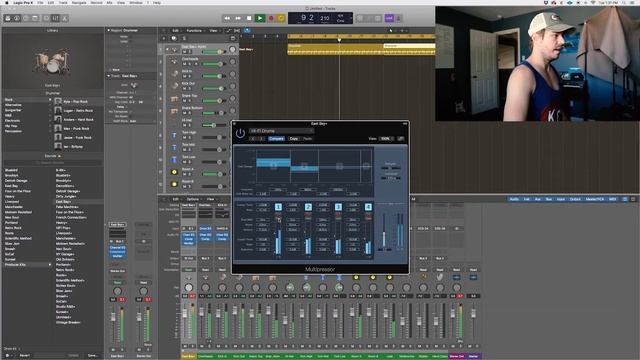Image resolution: width=640 pixels, height=360 pixels.
Task: Mute the Snare Top track
Action: pos(184,101)
